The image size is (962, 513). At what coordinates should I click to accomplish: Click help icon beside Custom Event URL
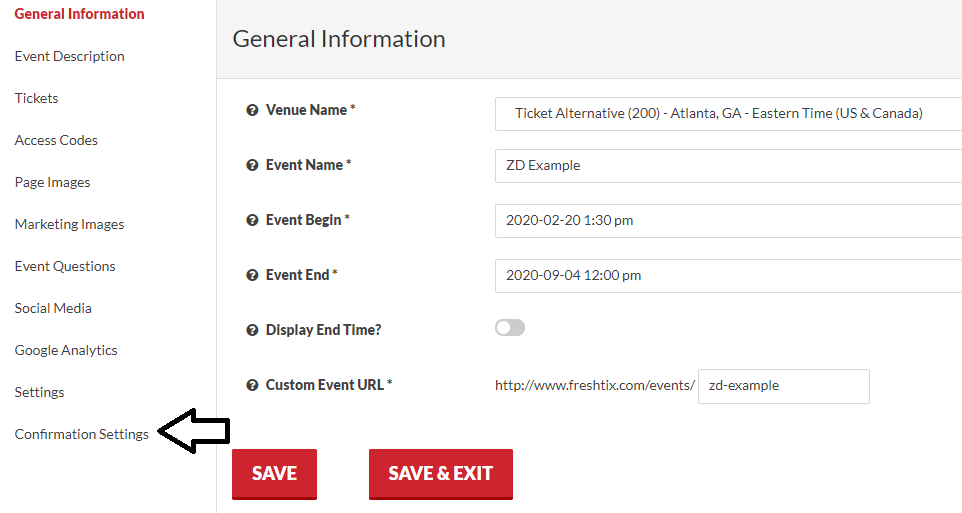tap(252, 385)
